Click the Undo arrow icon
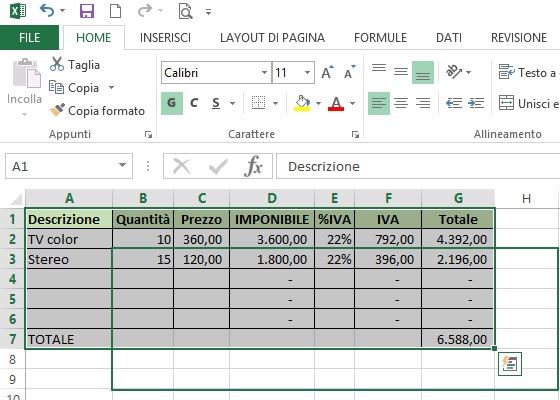 [47, 11]
